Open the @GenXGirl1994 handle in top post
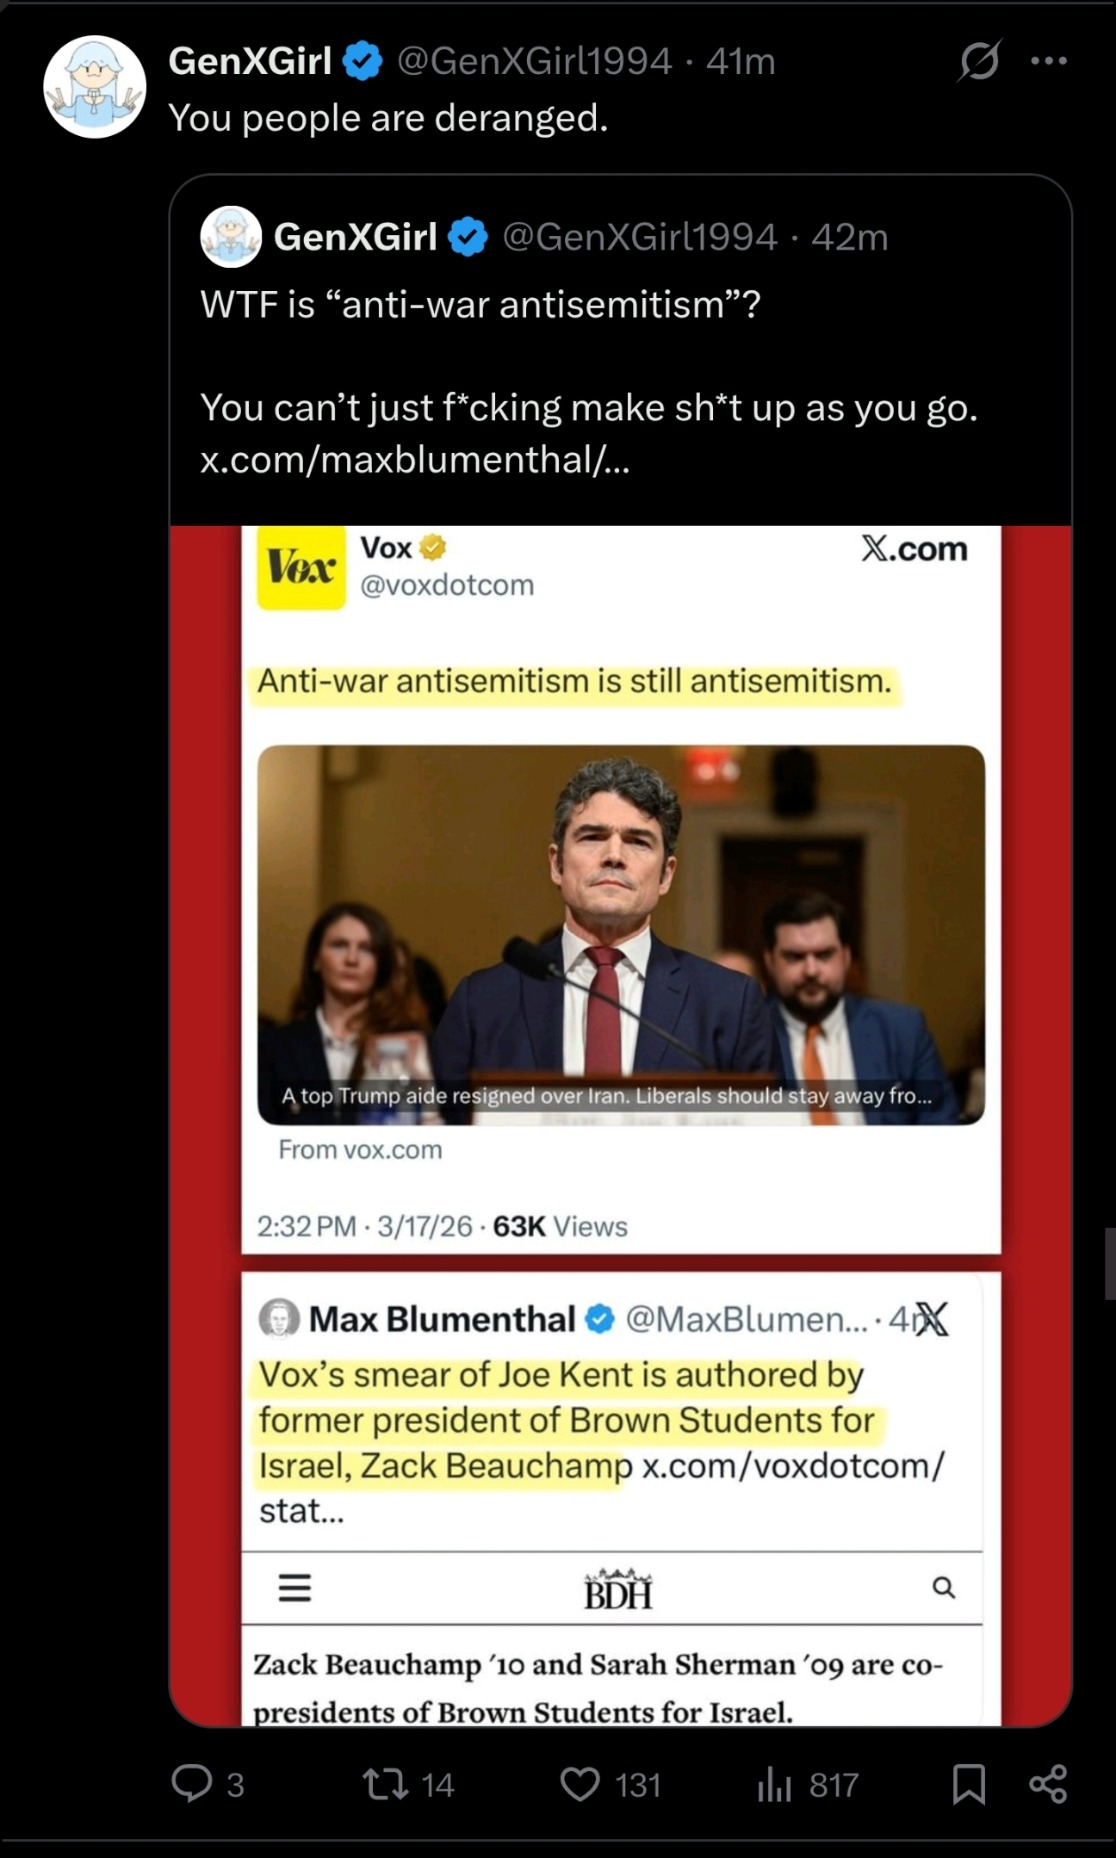Viewport: 1116px width, 1858px height. pyautogui.click(x=534, y=61)
